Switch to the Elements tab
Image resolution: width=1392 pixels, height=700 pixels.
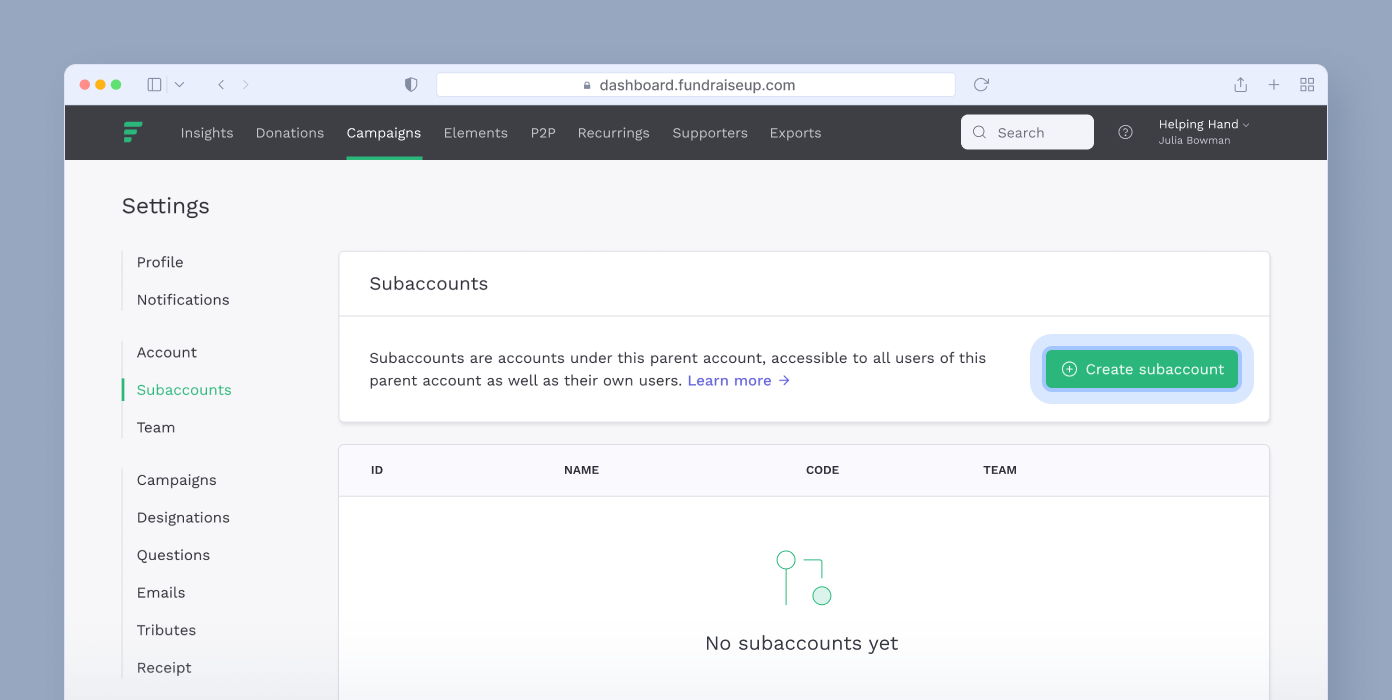pos(476,133)
